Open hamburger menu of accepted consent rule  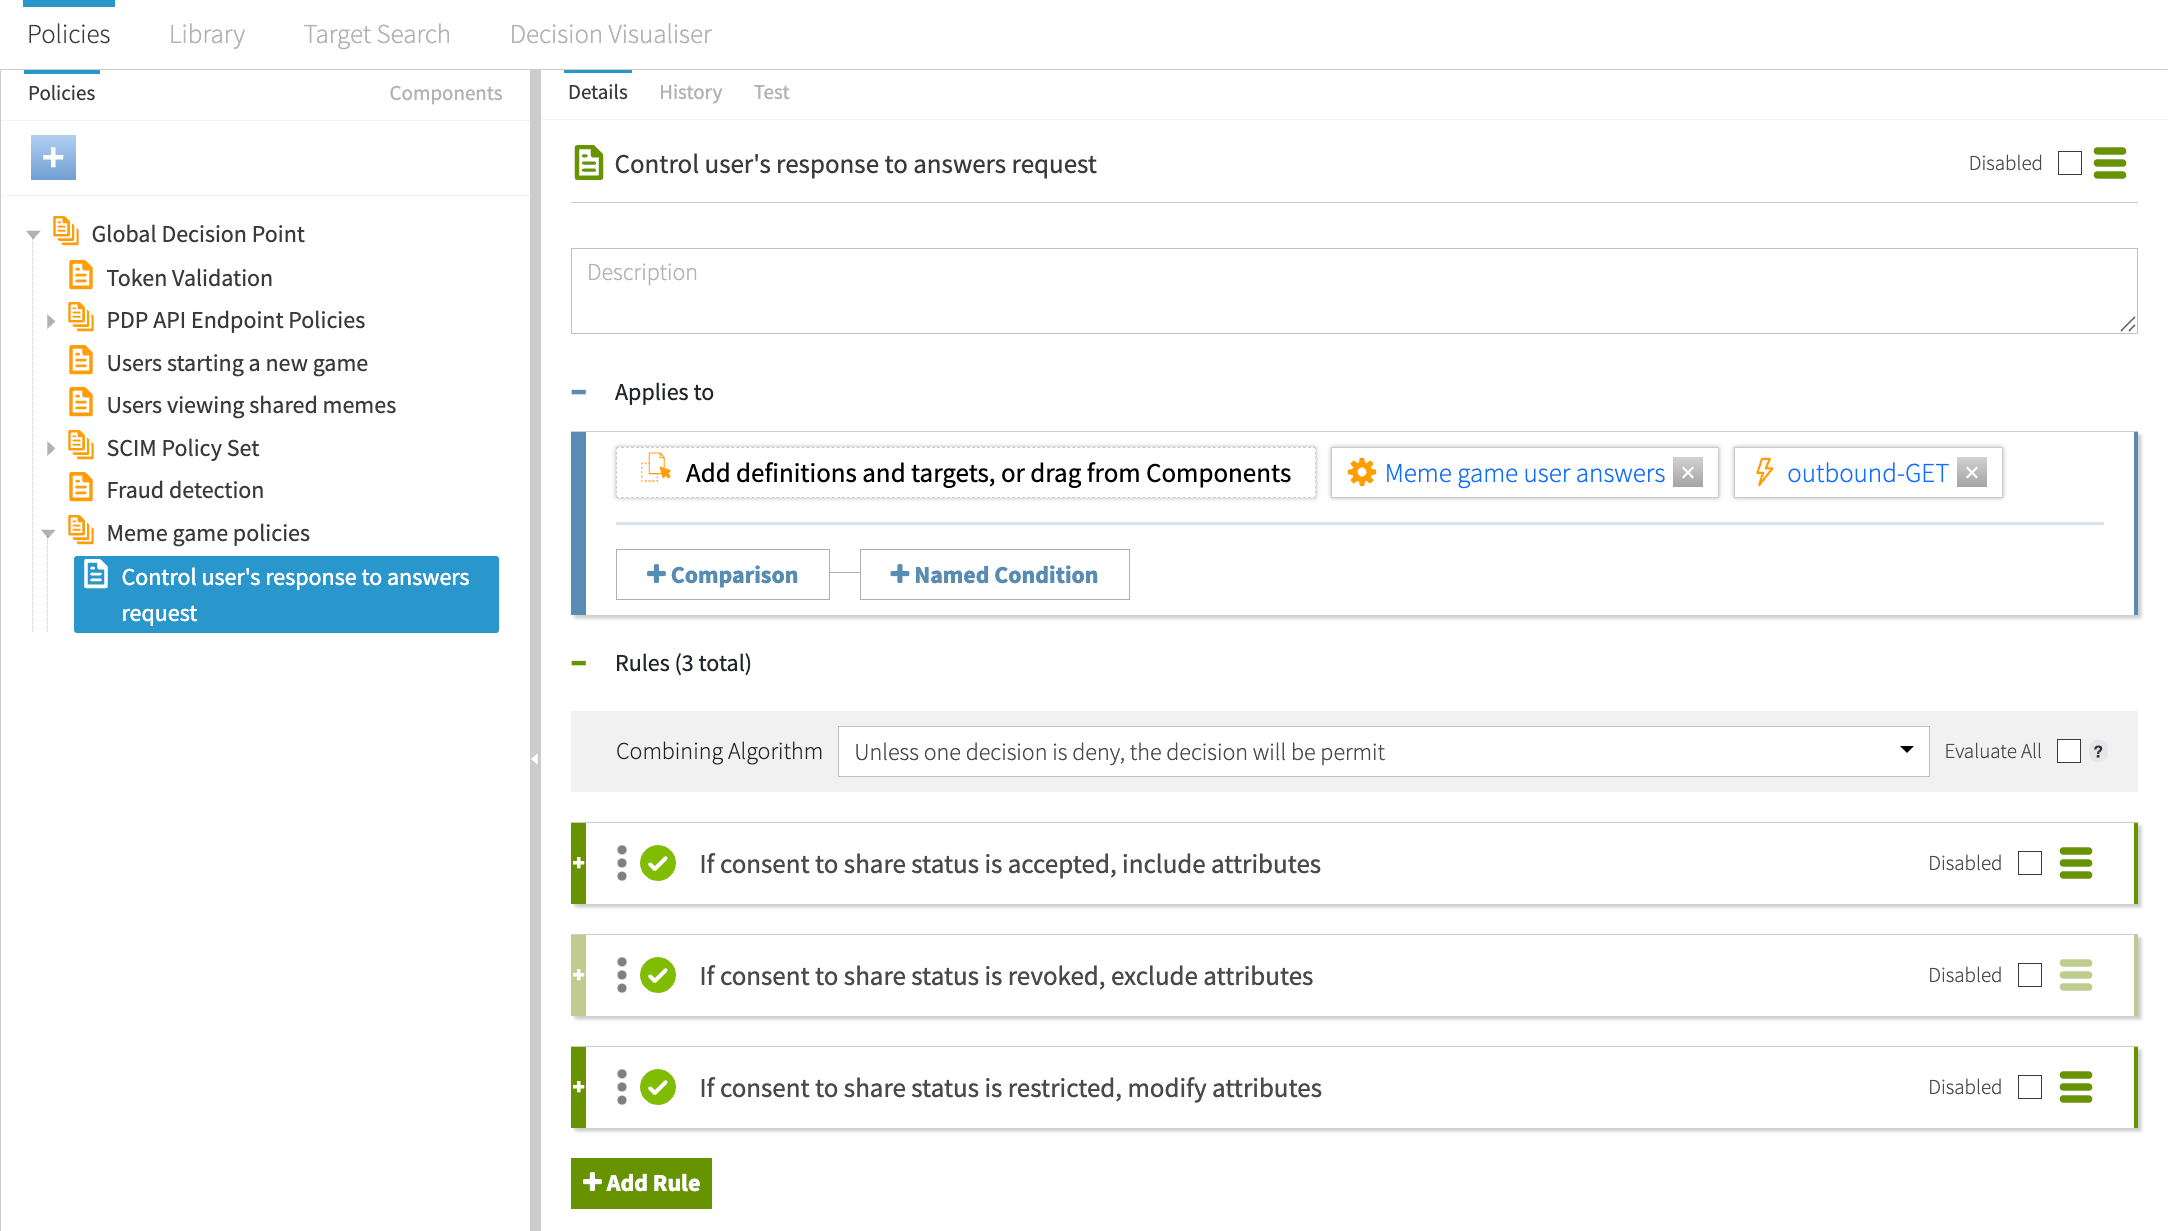click(2076, 863)
